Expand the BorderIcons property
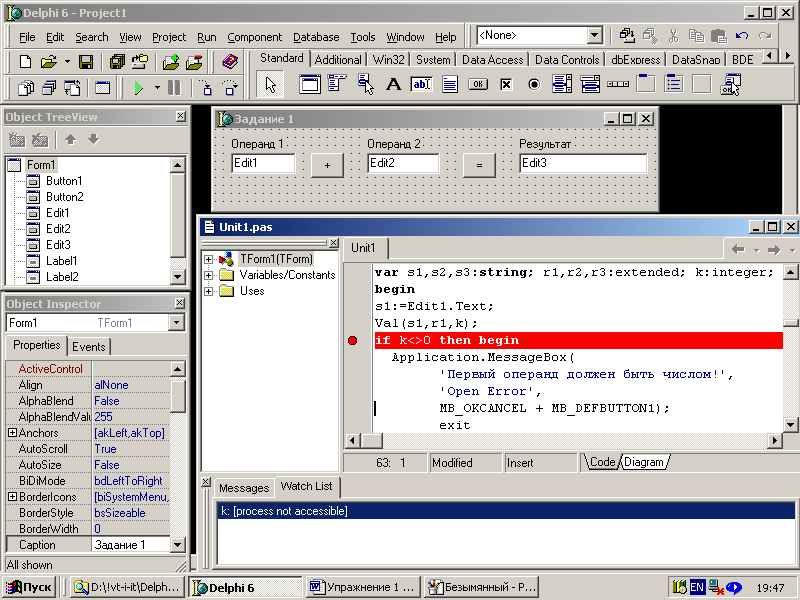This screenshot has height=600, width=800. 12,496
